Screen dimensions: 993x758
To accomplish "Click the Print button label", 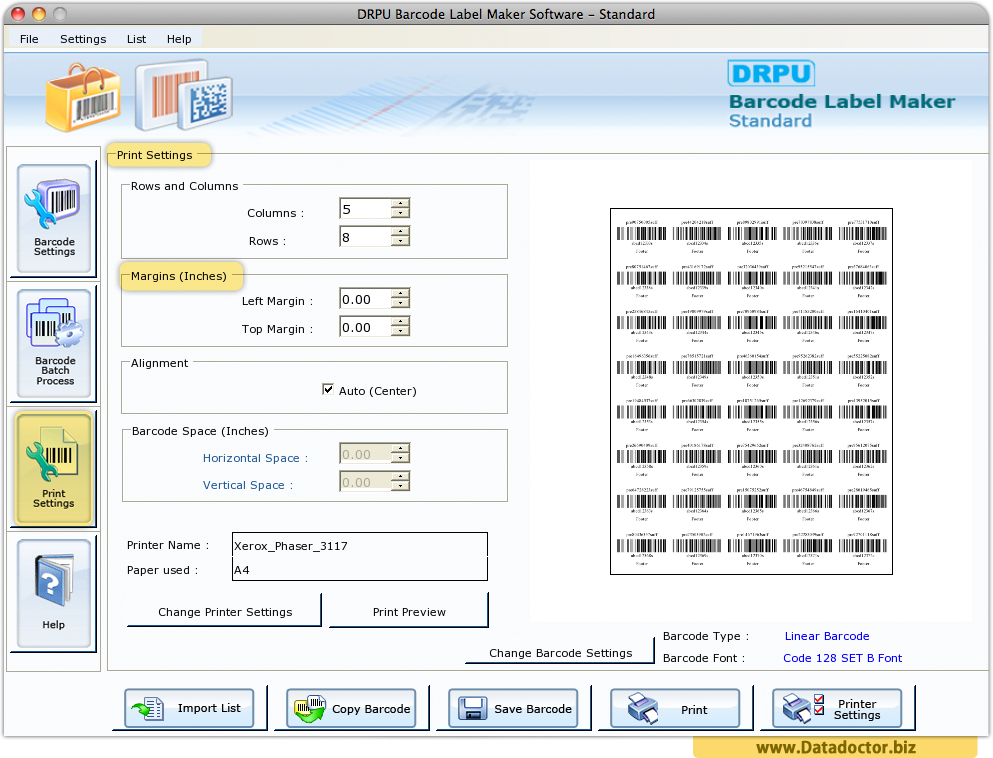I will [694, 710].
